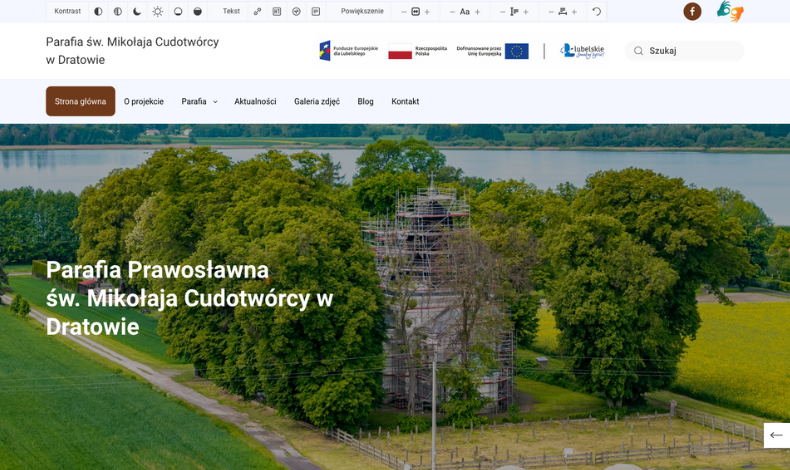Click the magnifier search icon

click(638, 51)
